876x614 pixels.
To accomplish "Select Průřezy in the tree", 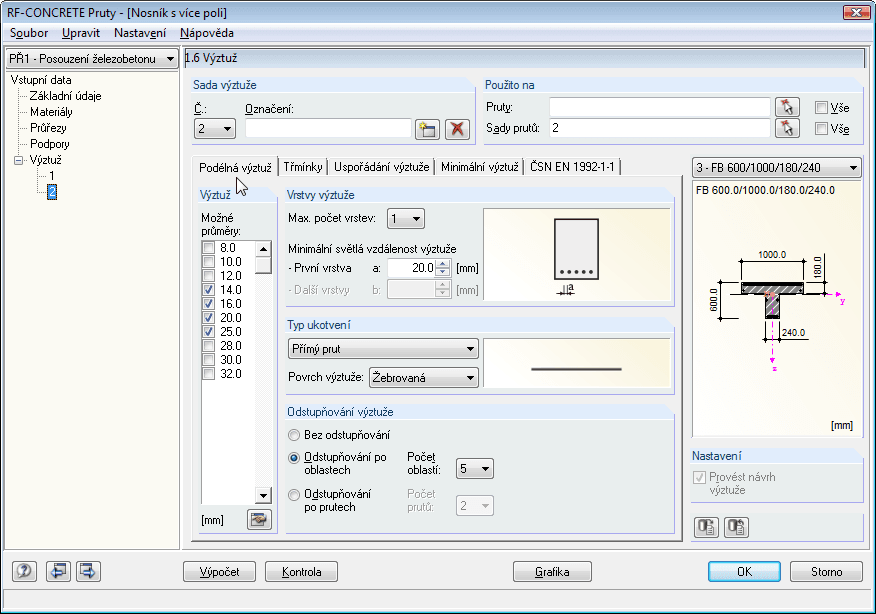I will click(x=48, y=128).
